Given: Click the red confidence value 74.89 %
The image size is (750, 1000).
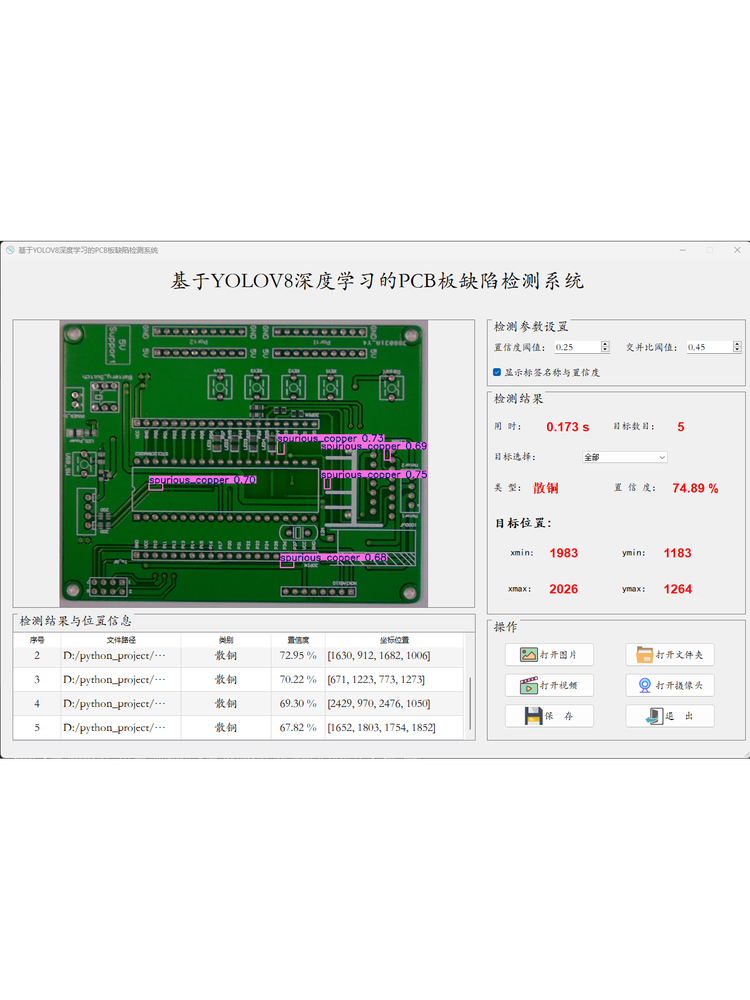Looking at the screenshot, I should click(695, 488).
